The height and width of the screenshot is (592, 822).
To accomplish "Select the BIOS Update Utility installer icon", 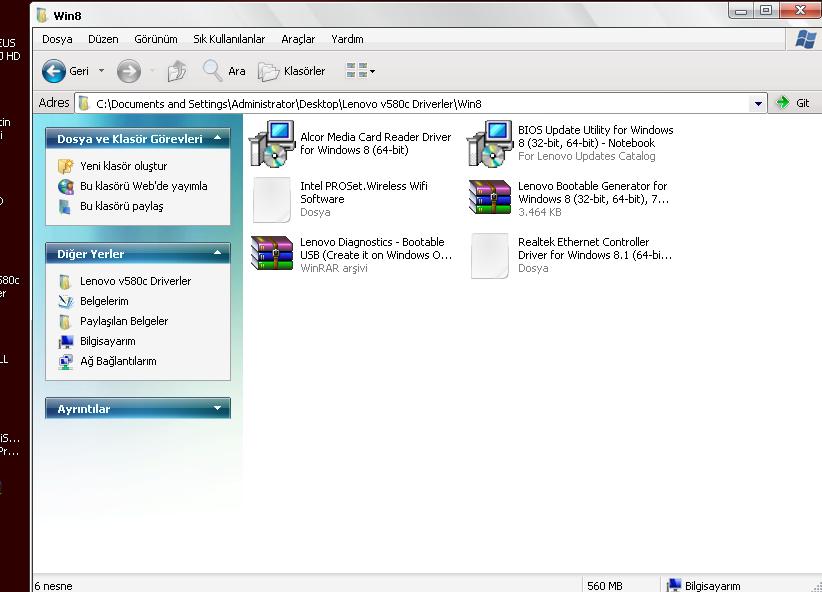I will pyautogui.click(x=490, y=144).
